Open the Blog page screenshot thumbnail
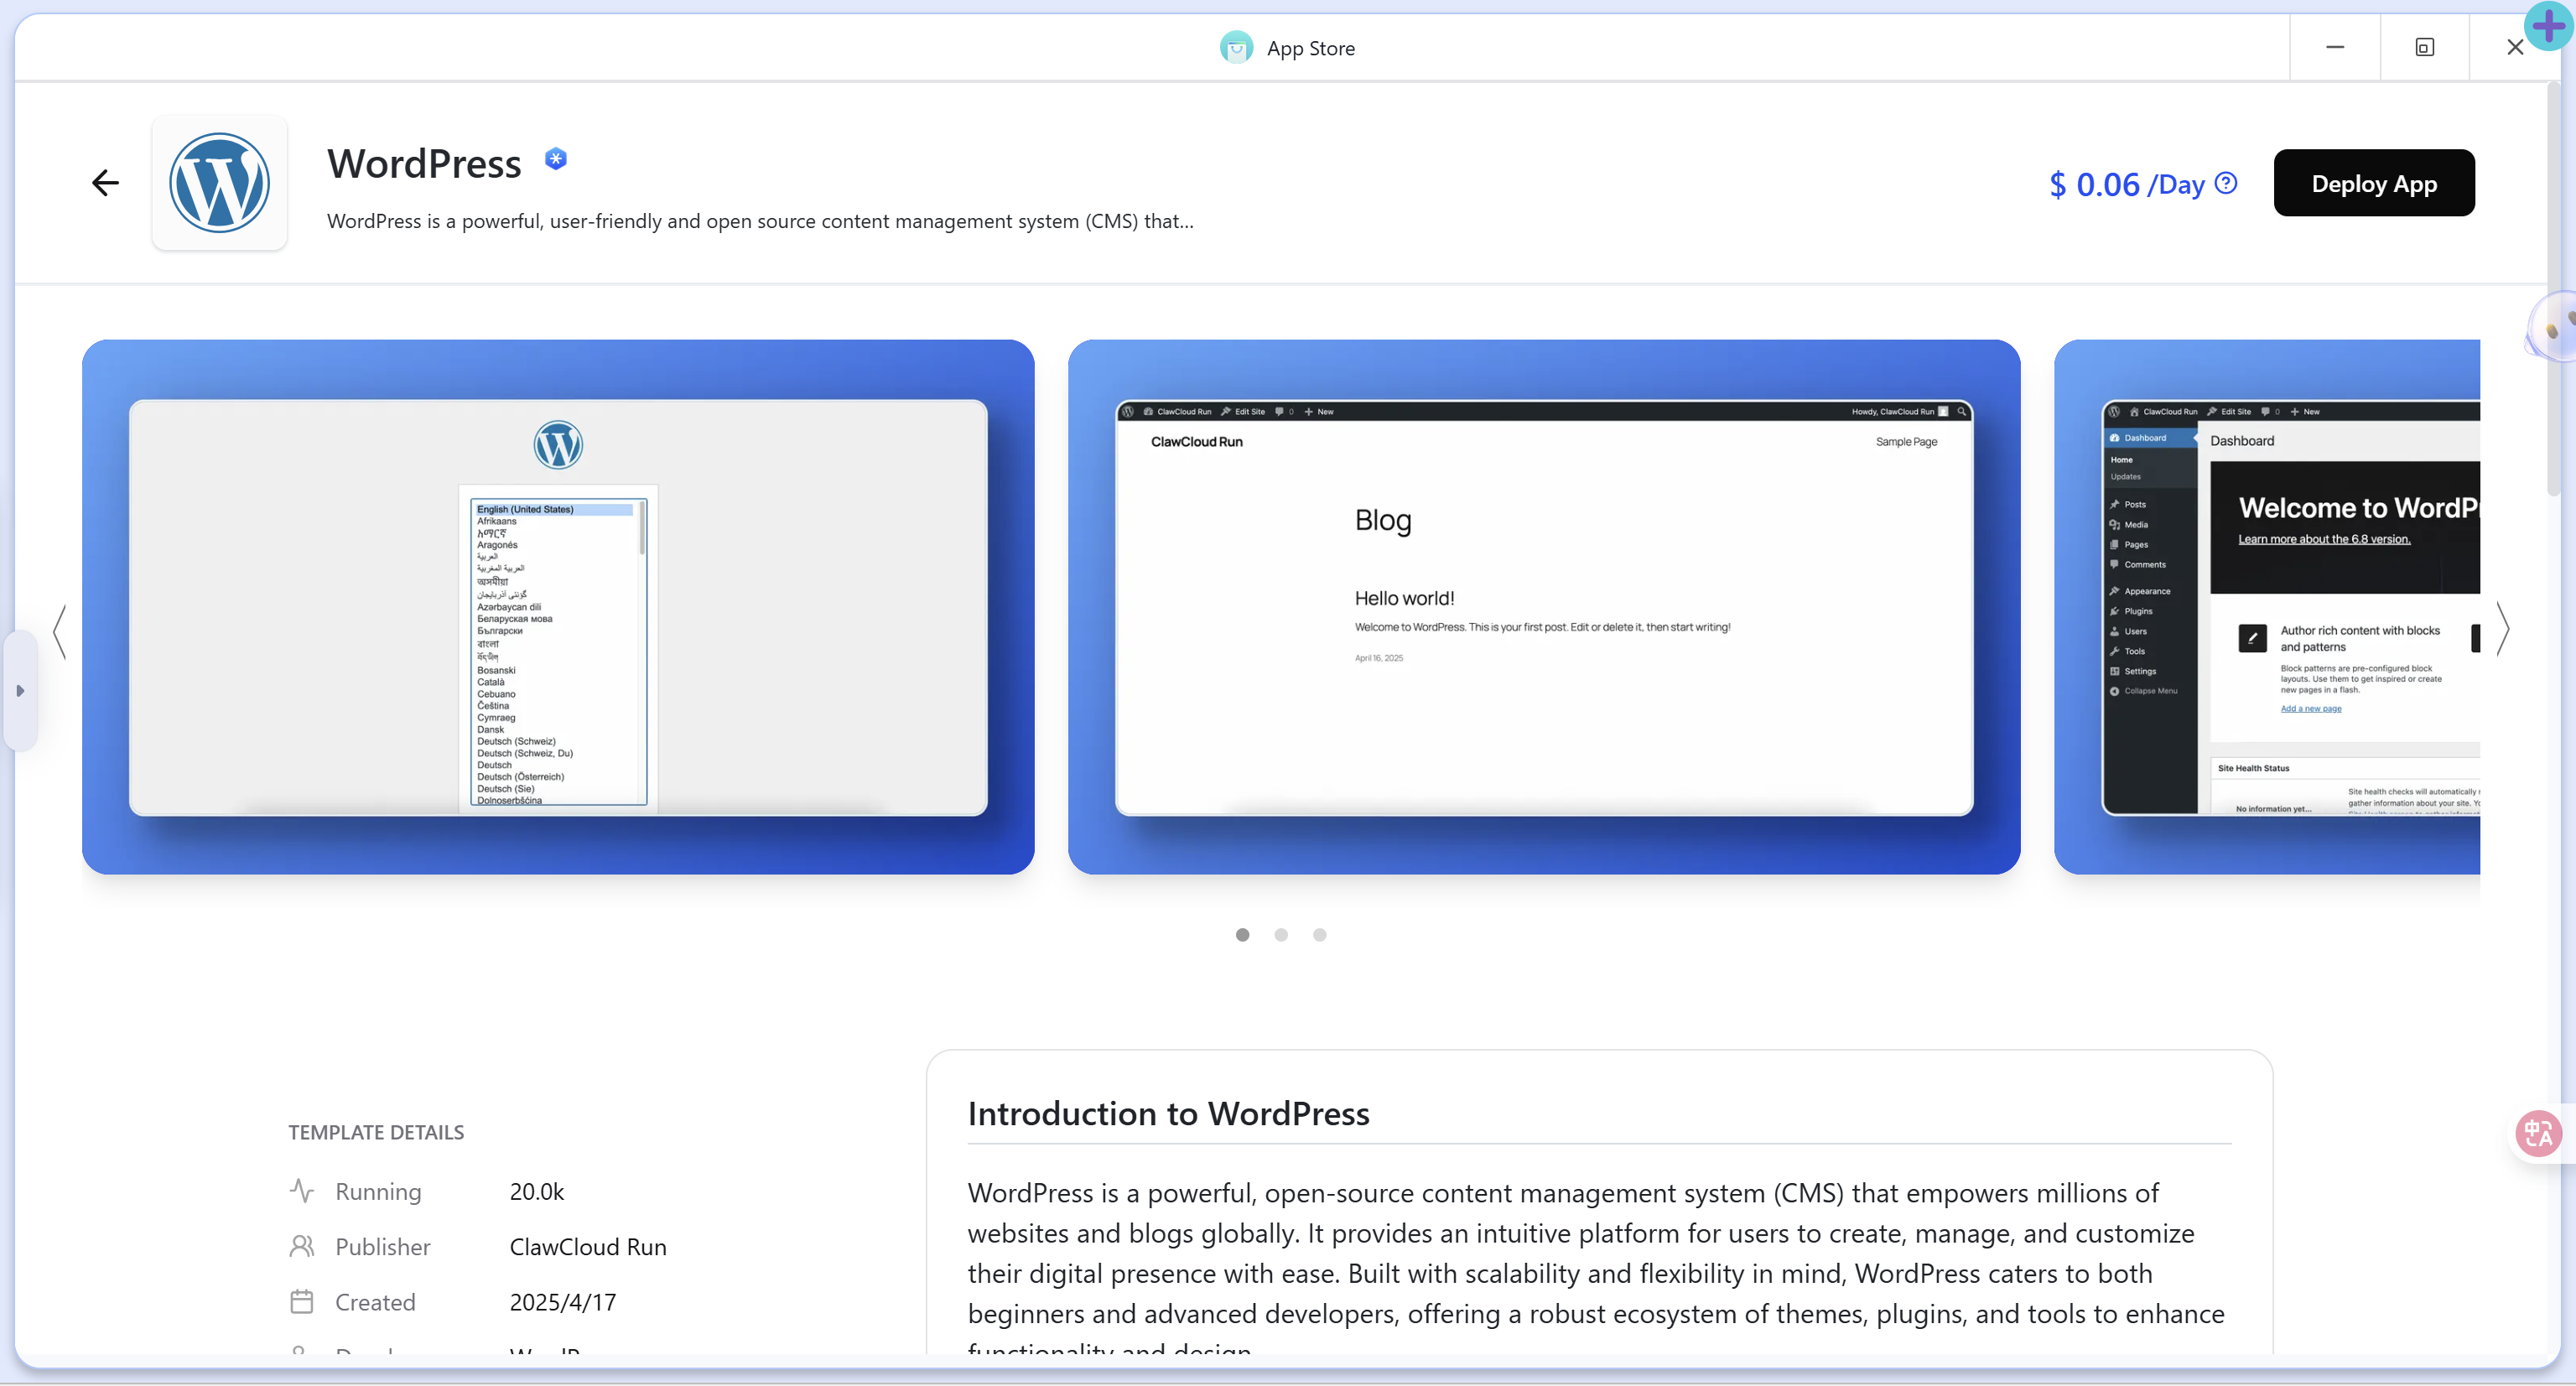 pyautogui.click(x=1543, y=606)
